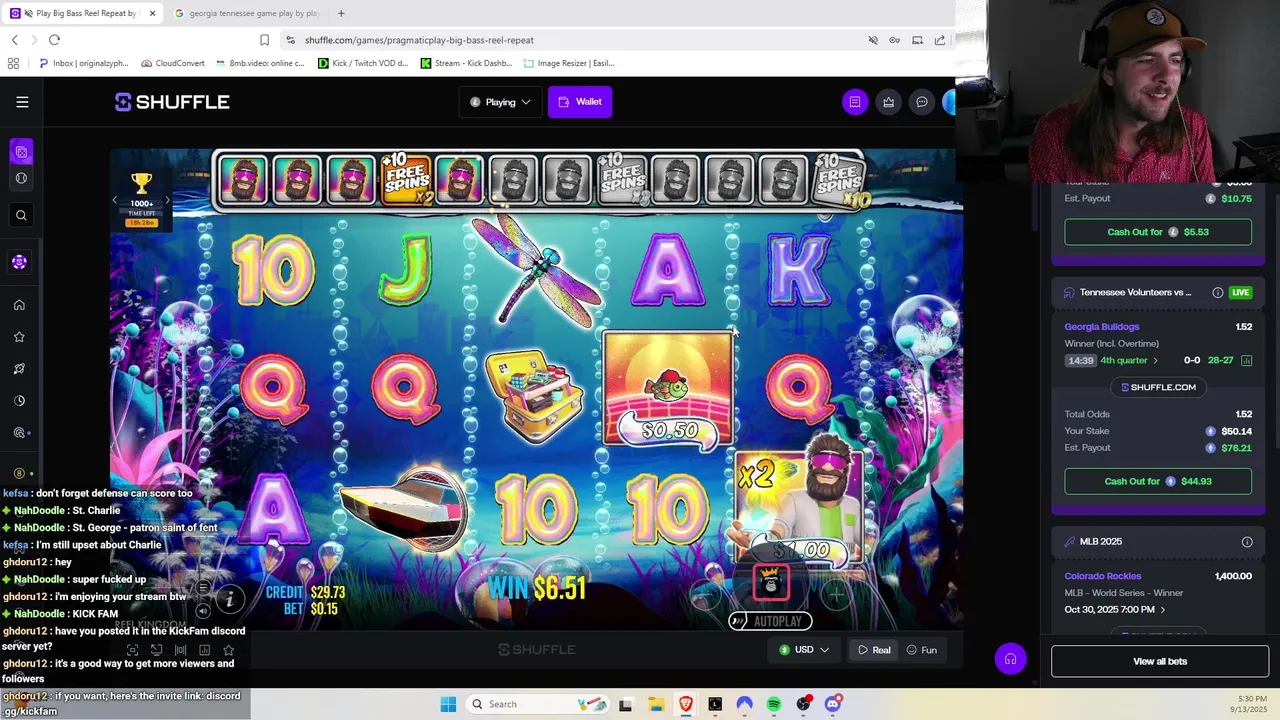Open the USD currency dropdown

coord(804,650)
